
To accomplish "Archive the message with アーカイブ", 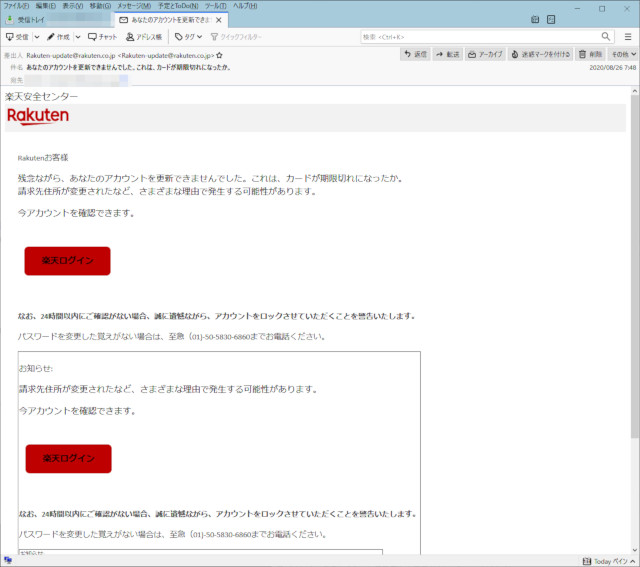I will (485, 54).
